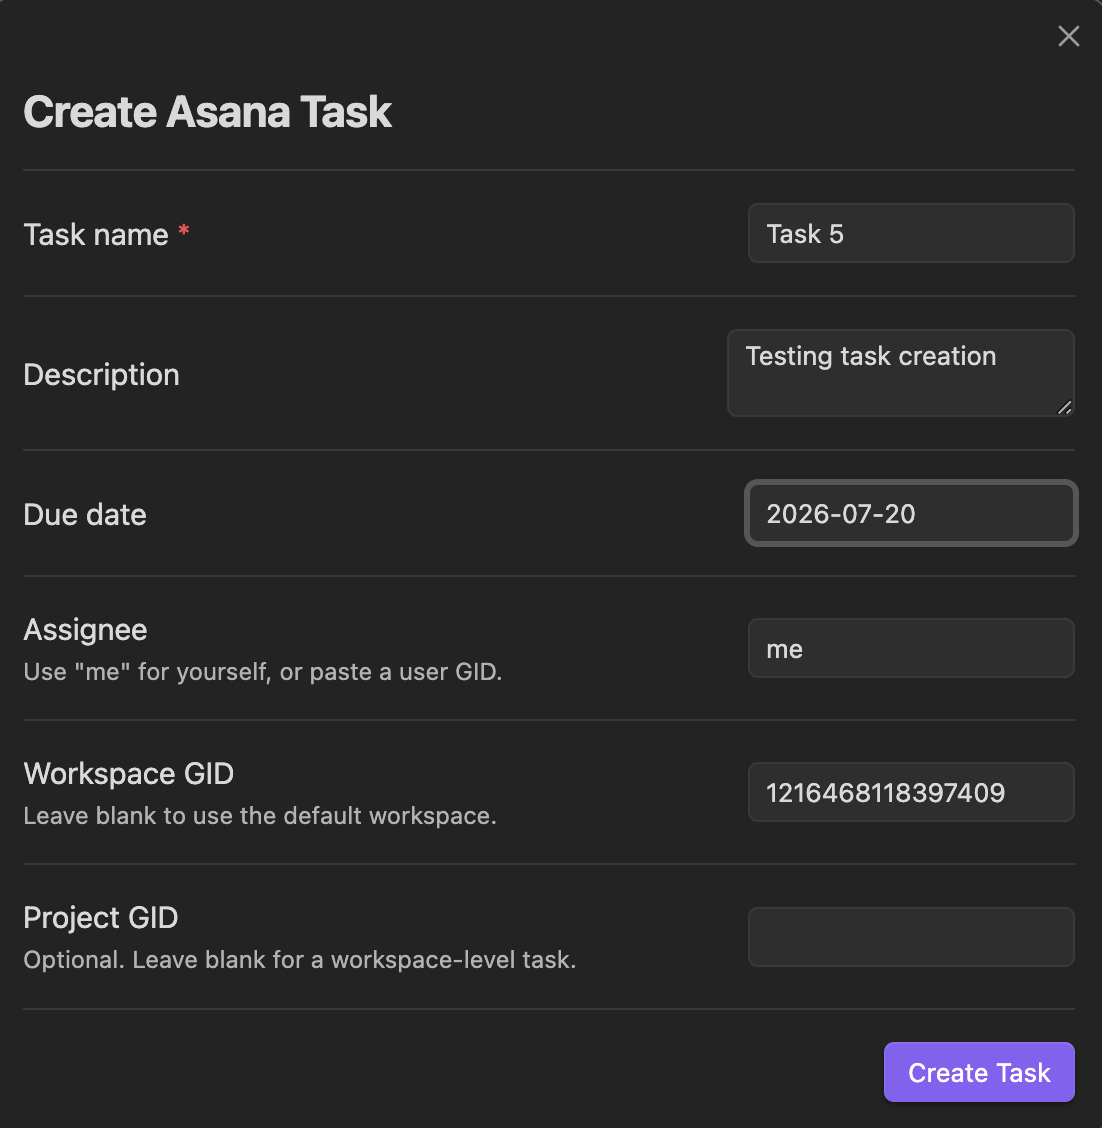
Task: Click the empty Project GID field
Action: [911, 937]
